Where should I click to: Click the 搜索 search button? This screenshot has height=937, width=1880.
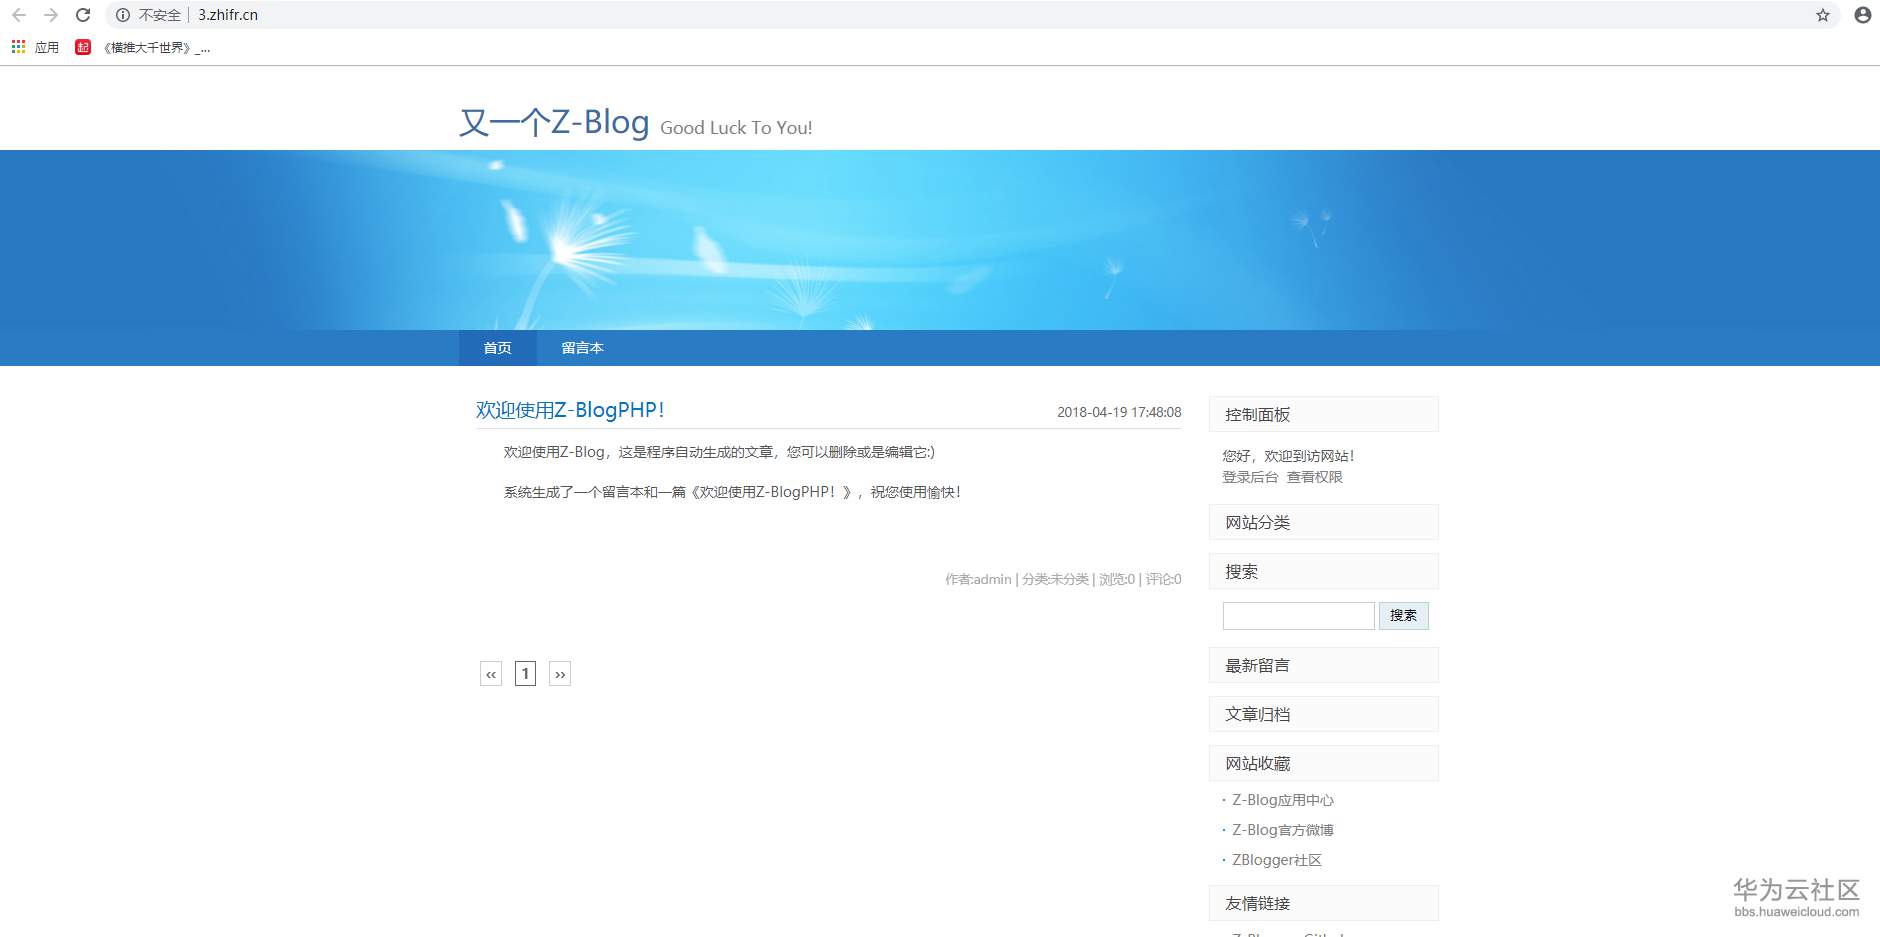[1404, 615]
